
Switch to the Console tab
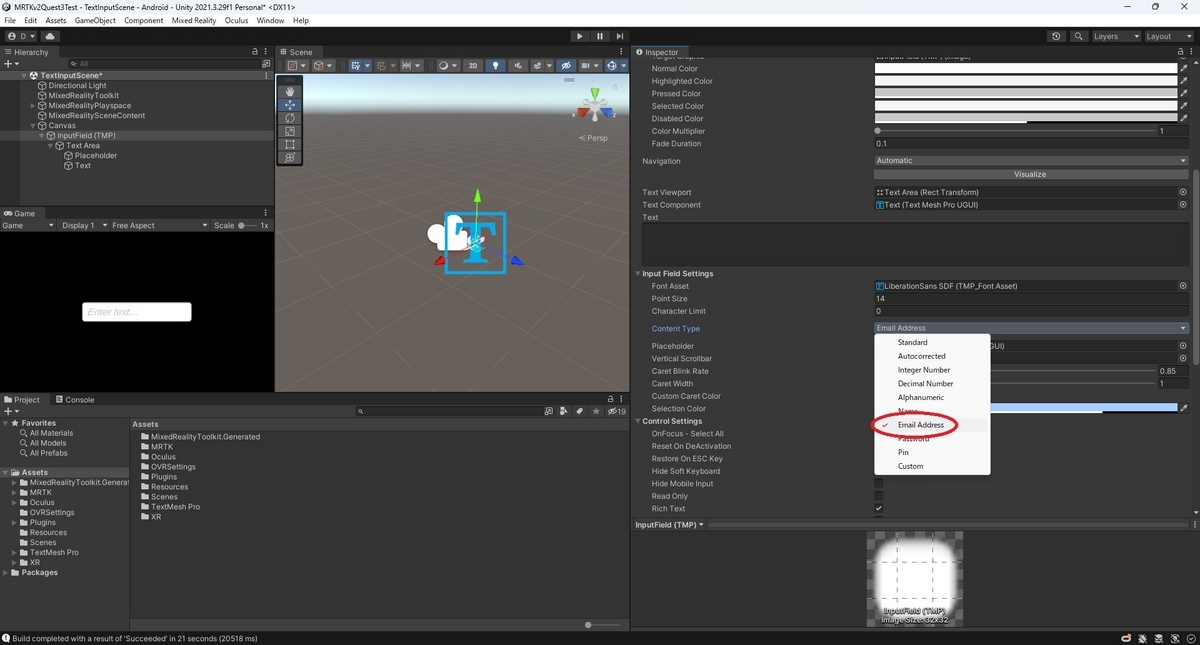(76, 399)
